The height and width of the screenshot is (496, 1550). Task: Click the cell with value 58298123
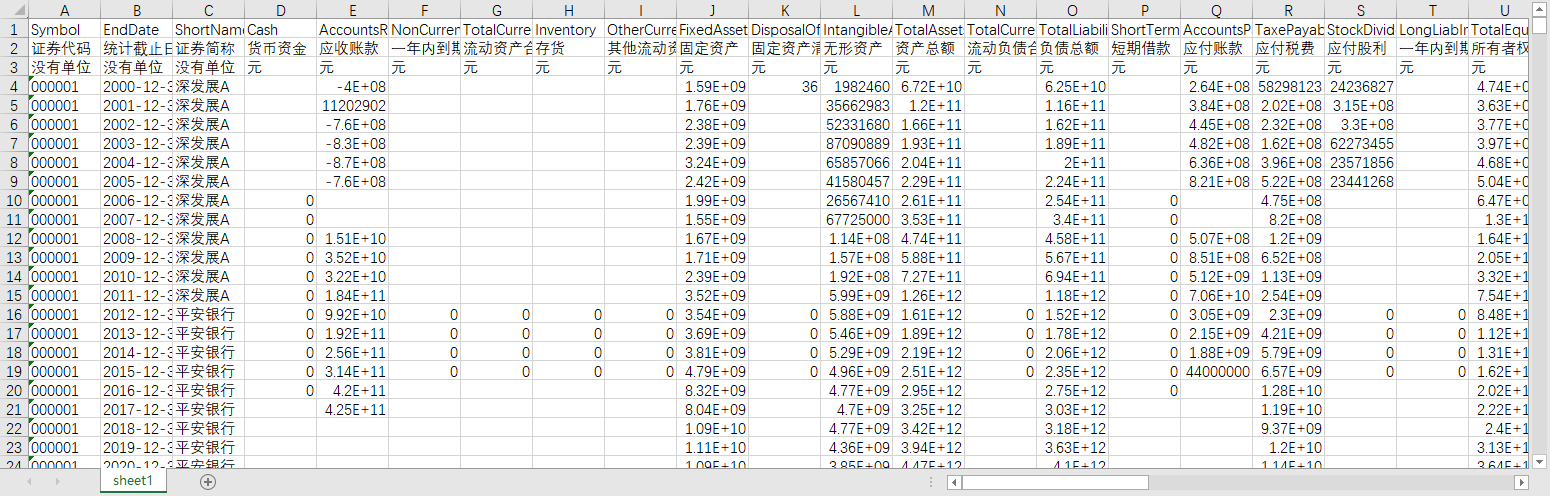coord(1288,87)
